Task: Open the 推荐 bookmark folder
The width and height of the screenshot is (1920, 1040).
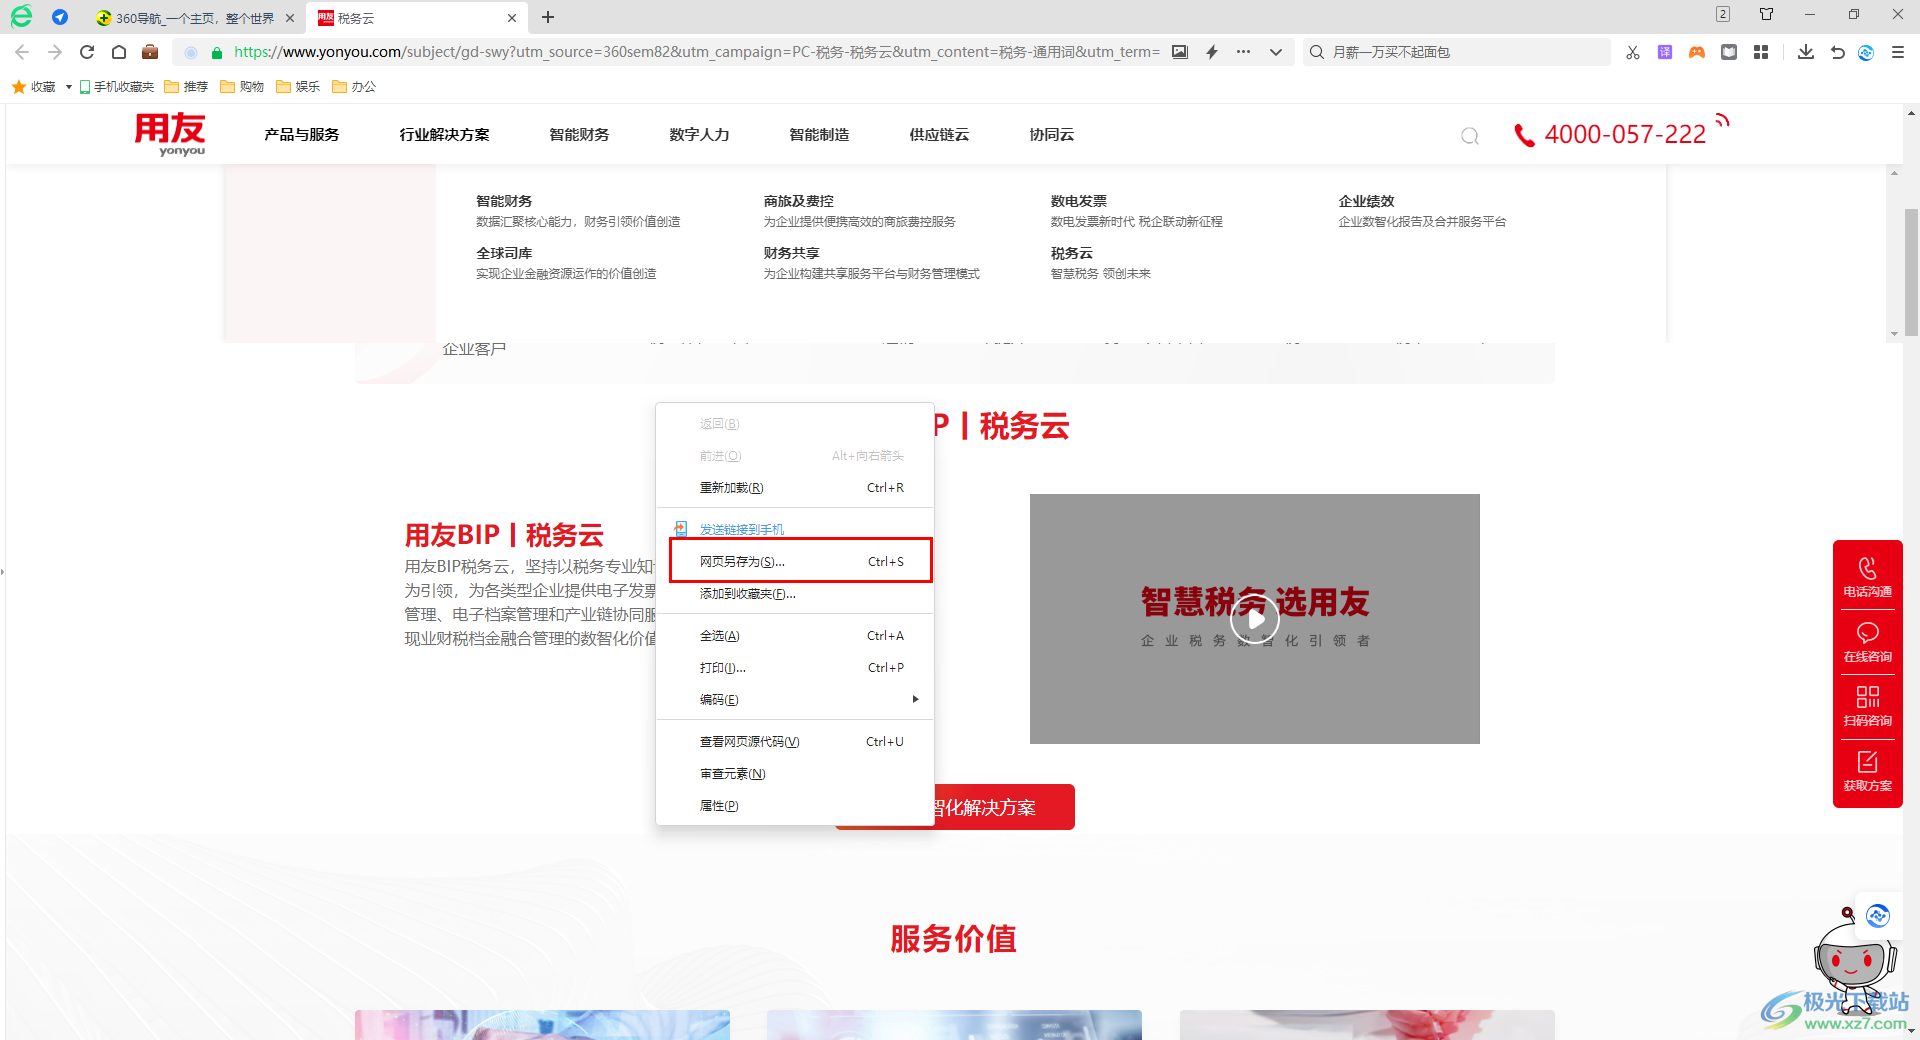Action: (x=186, y=87)
